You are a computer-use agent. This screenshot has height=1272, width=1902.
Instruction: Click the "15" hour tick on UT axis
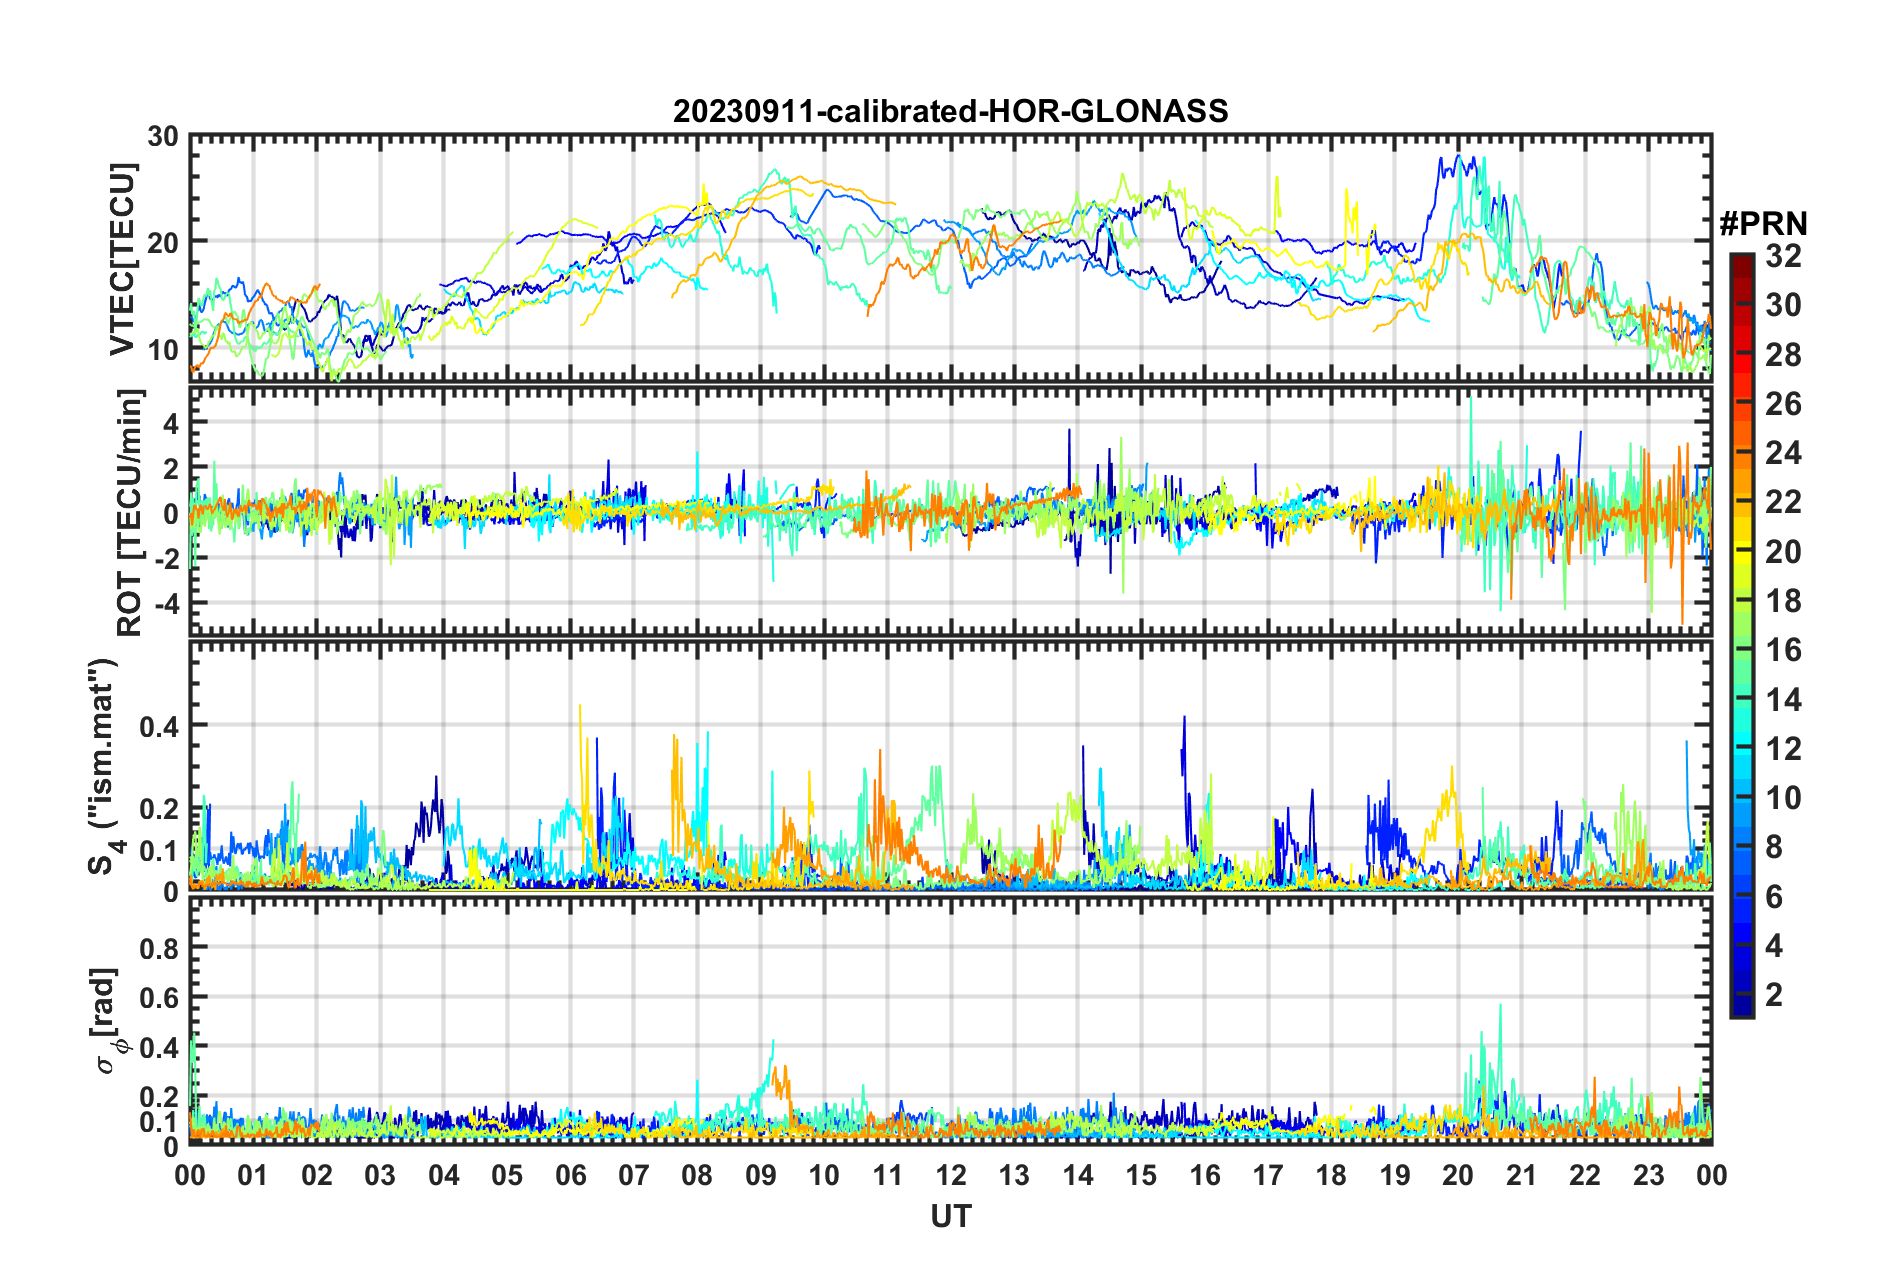pos(1141,1175)
